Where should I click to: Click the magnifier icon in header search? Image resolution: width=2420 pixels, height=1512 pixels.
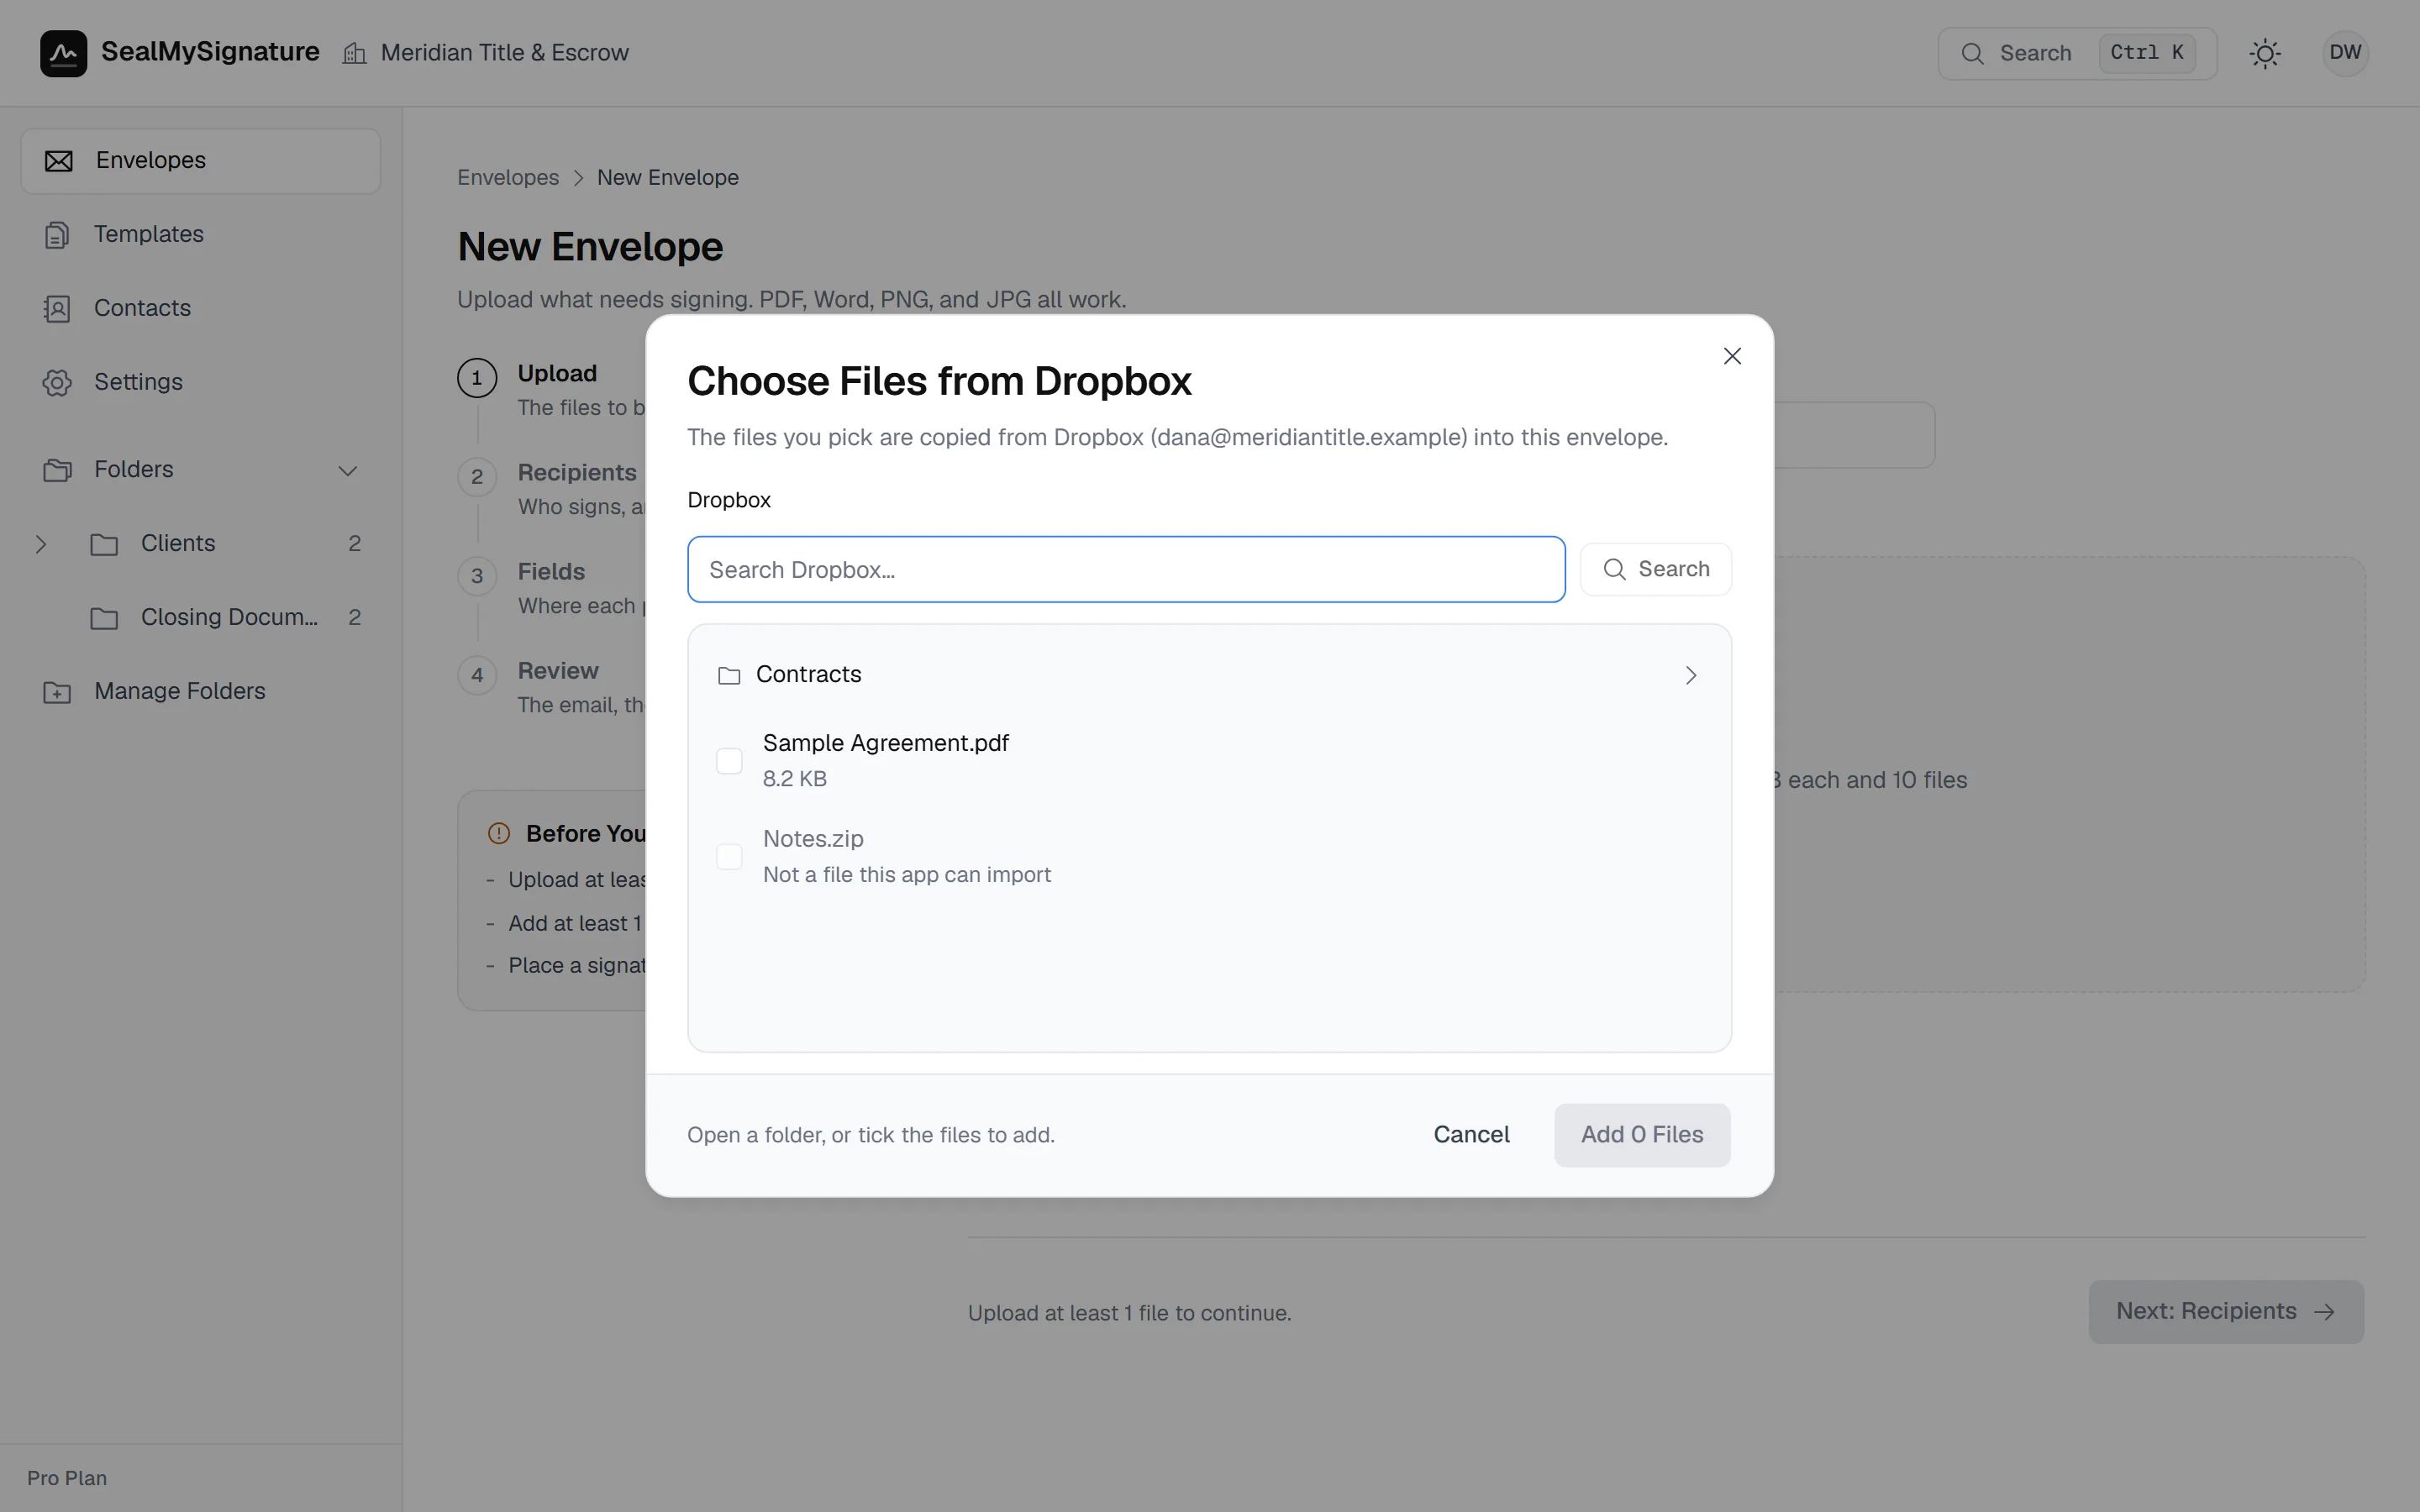[1972, 53]
